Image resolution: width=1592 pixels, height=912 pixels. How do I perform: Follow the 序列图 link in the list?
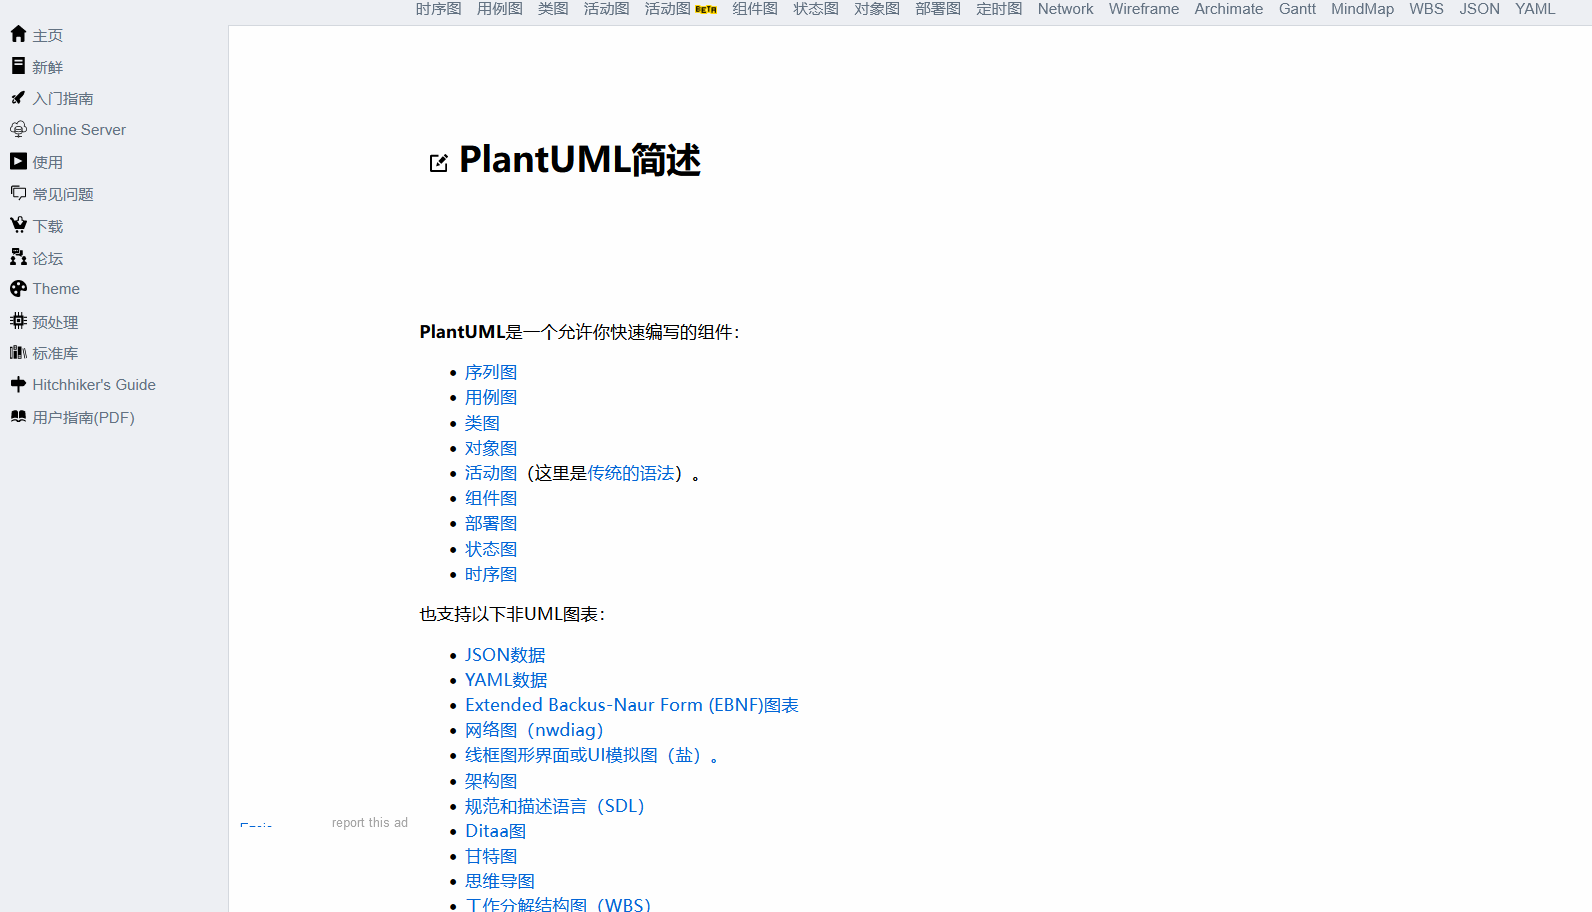point(491,372)
